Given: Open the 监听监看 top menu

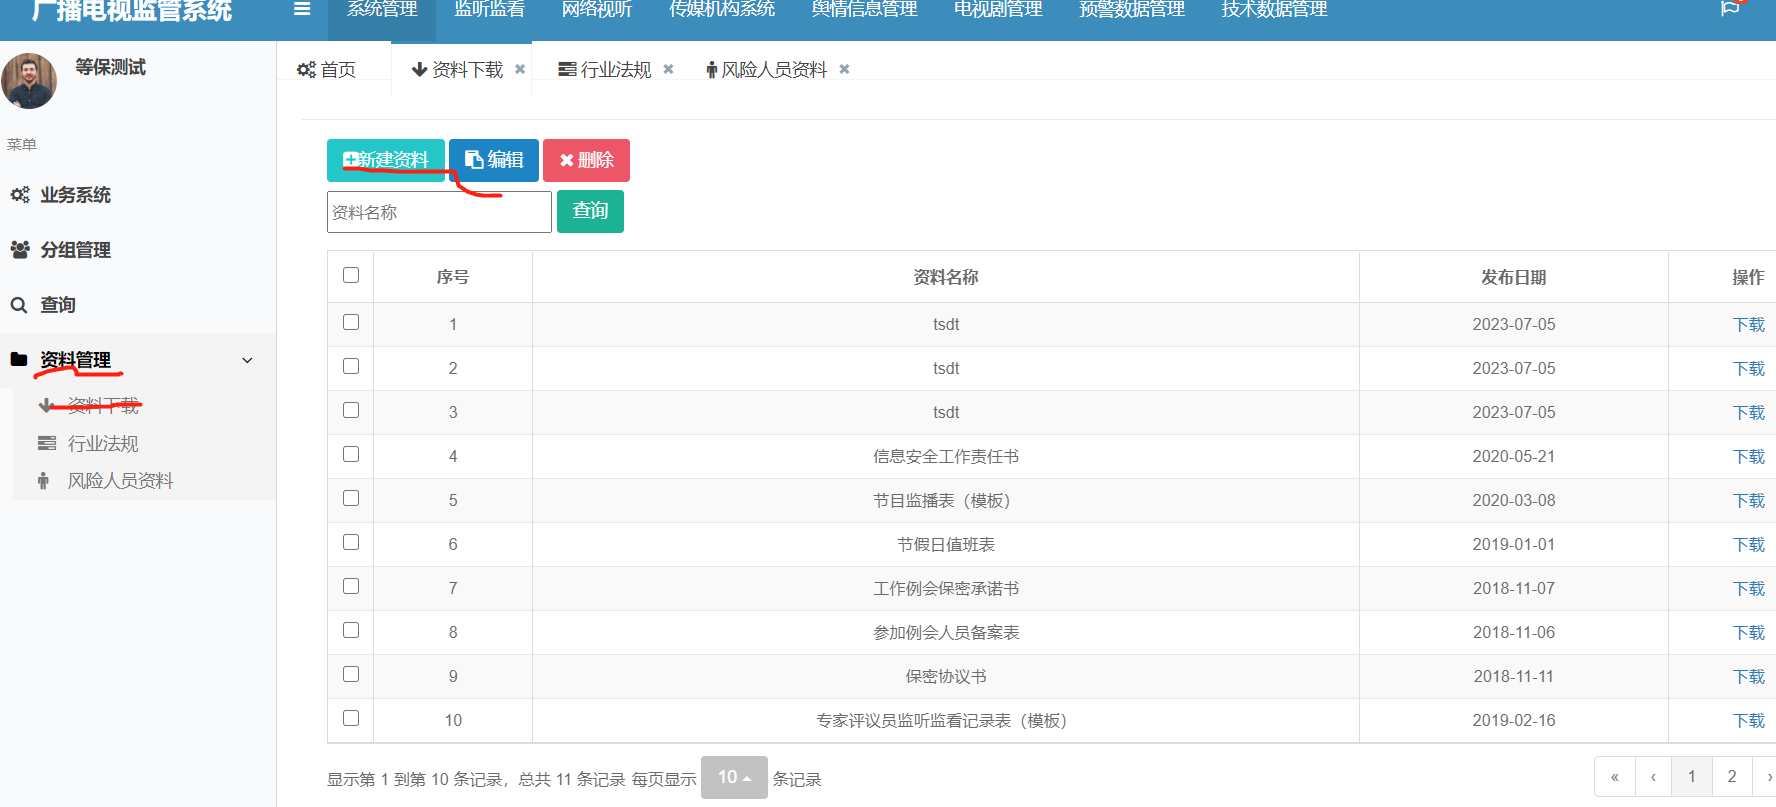Looking at the screenshot, I should [489, 10].
